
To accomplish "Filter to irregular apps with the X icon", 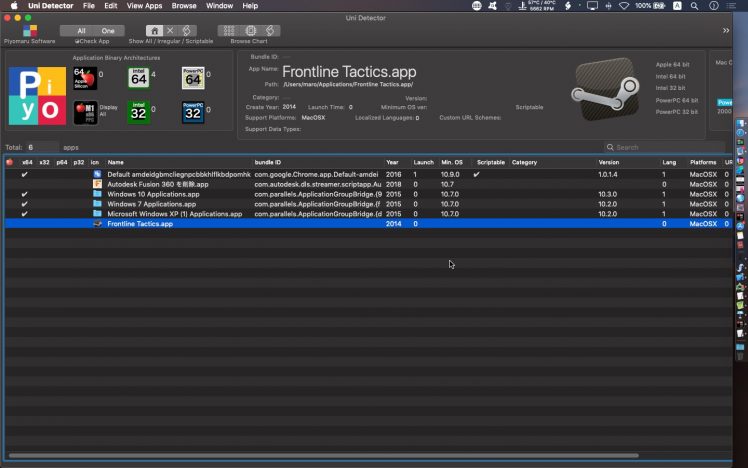I will 171,31.
